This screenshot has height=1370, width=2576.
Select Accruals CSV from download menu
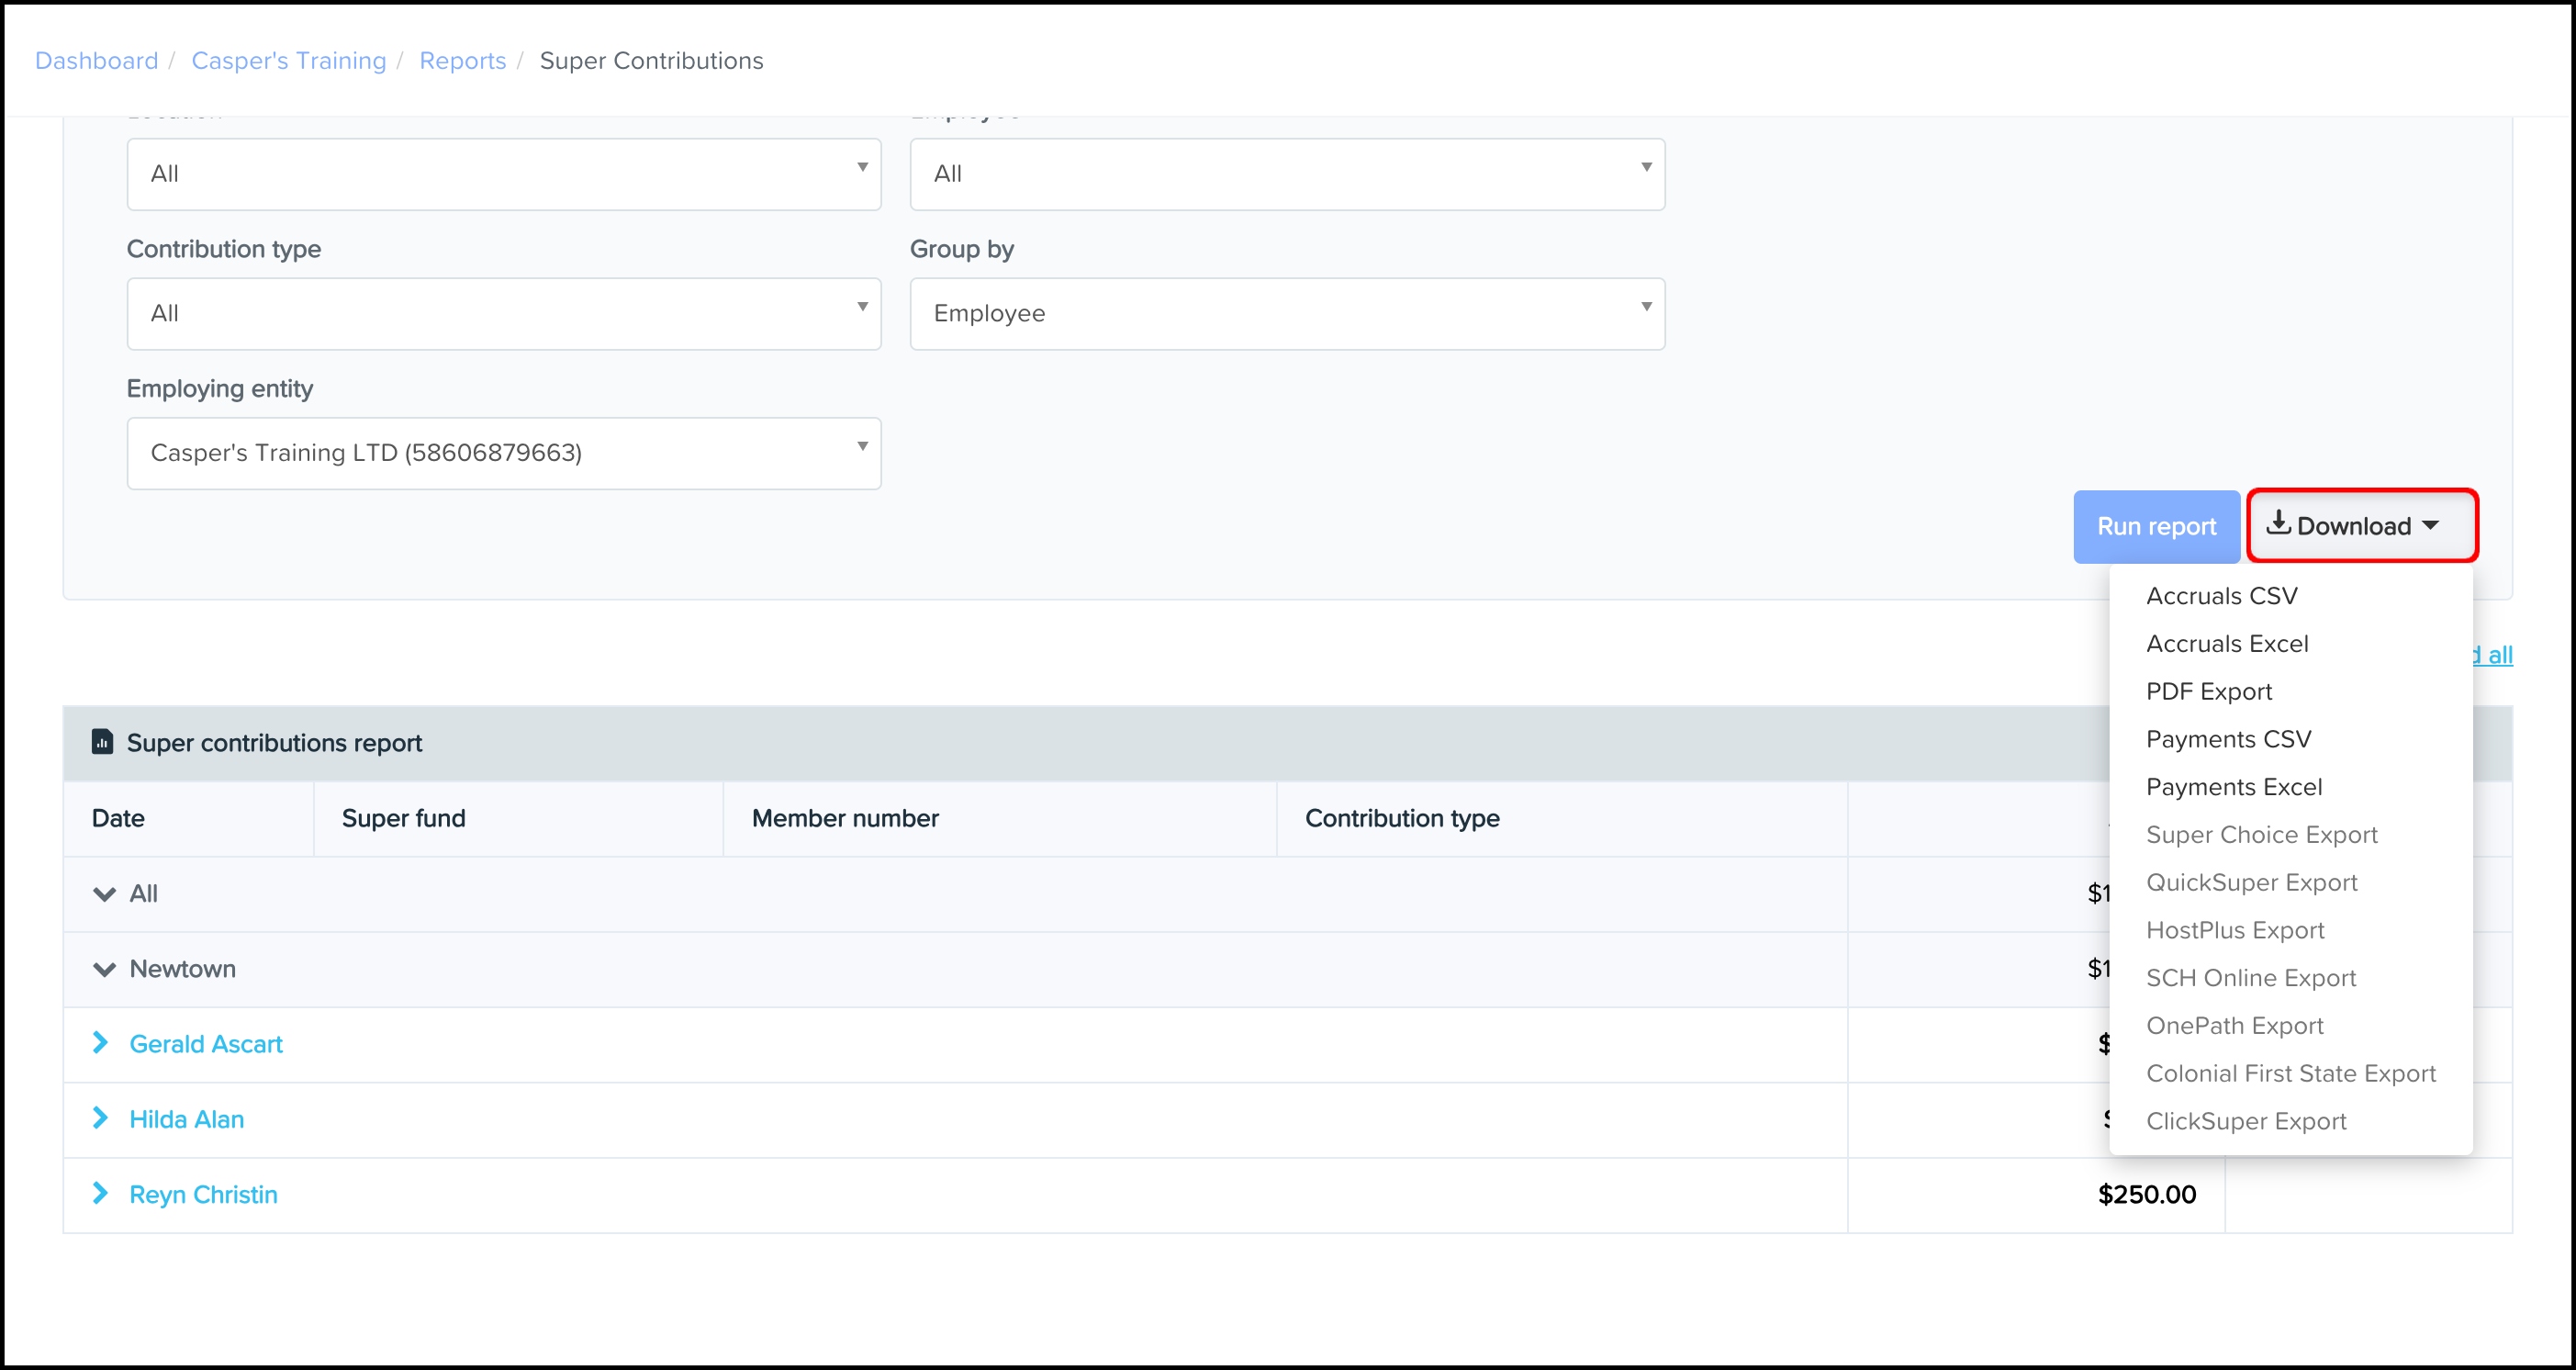(2221, 596)
